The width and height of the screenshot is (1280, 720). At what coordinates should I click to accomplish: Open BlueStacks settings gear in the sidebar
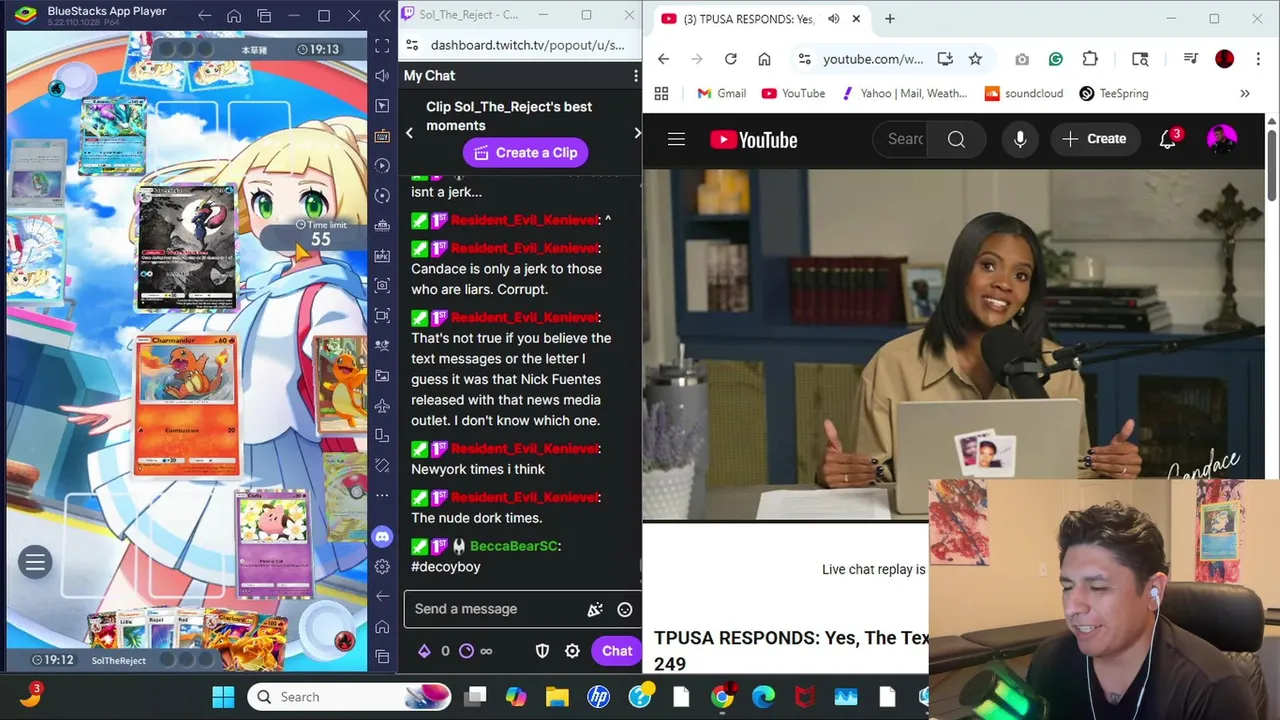pos(382,567)
